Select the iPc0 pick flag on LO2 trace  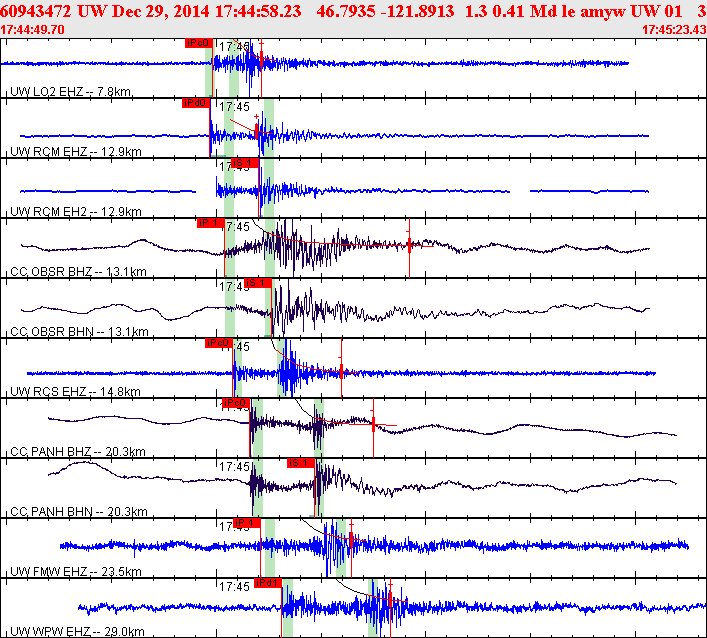click(x=198, y=43)
